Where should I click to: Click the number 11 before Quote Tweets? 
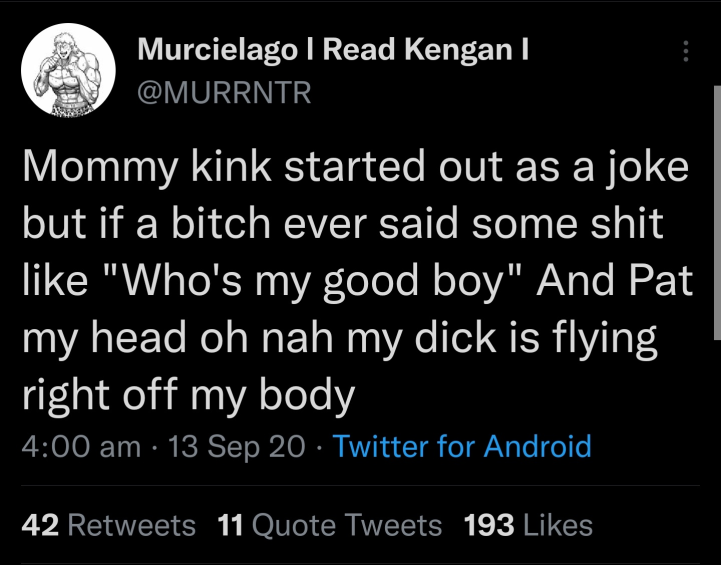coord(229,525)
